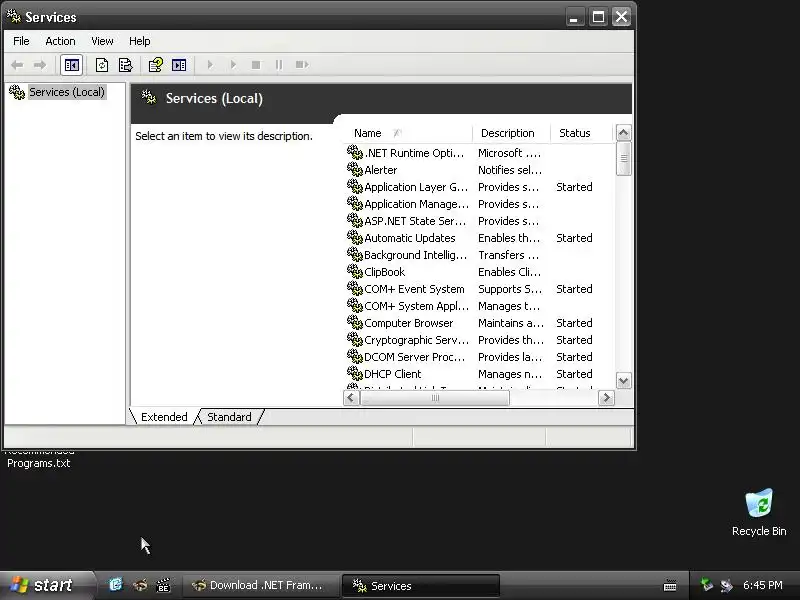Viewport: 800px width, 600px height.
Task: Open the Windows Start menu
Action: pos(47,585)
